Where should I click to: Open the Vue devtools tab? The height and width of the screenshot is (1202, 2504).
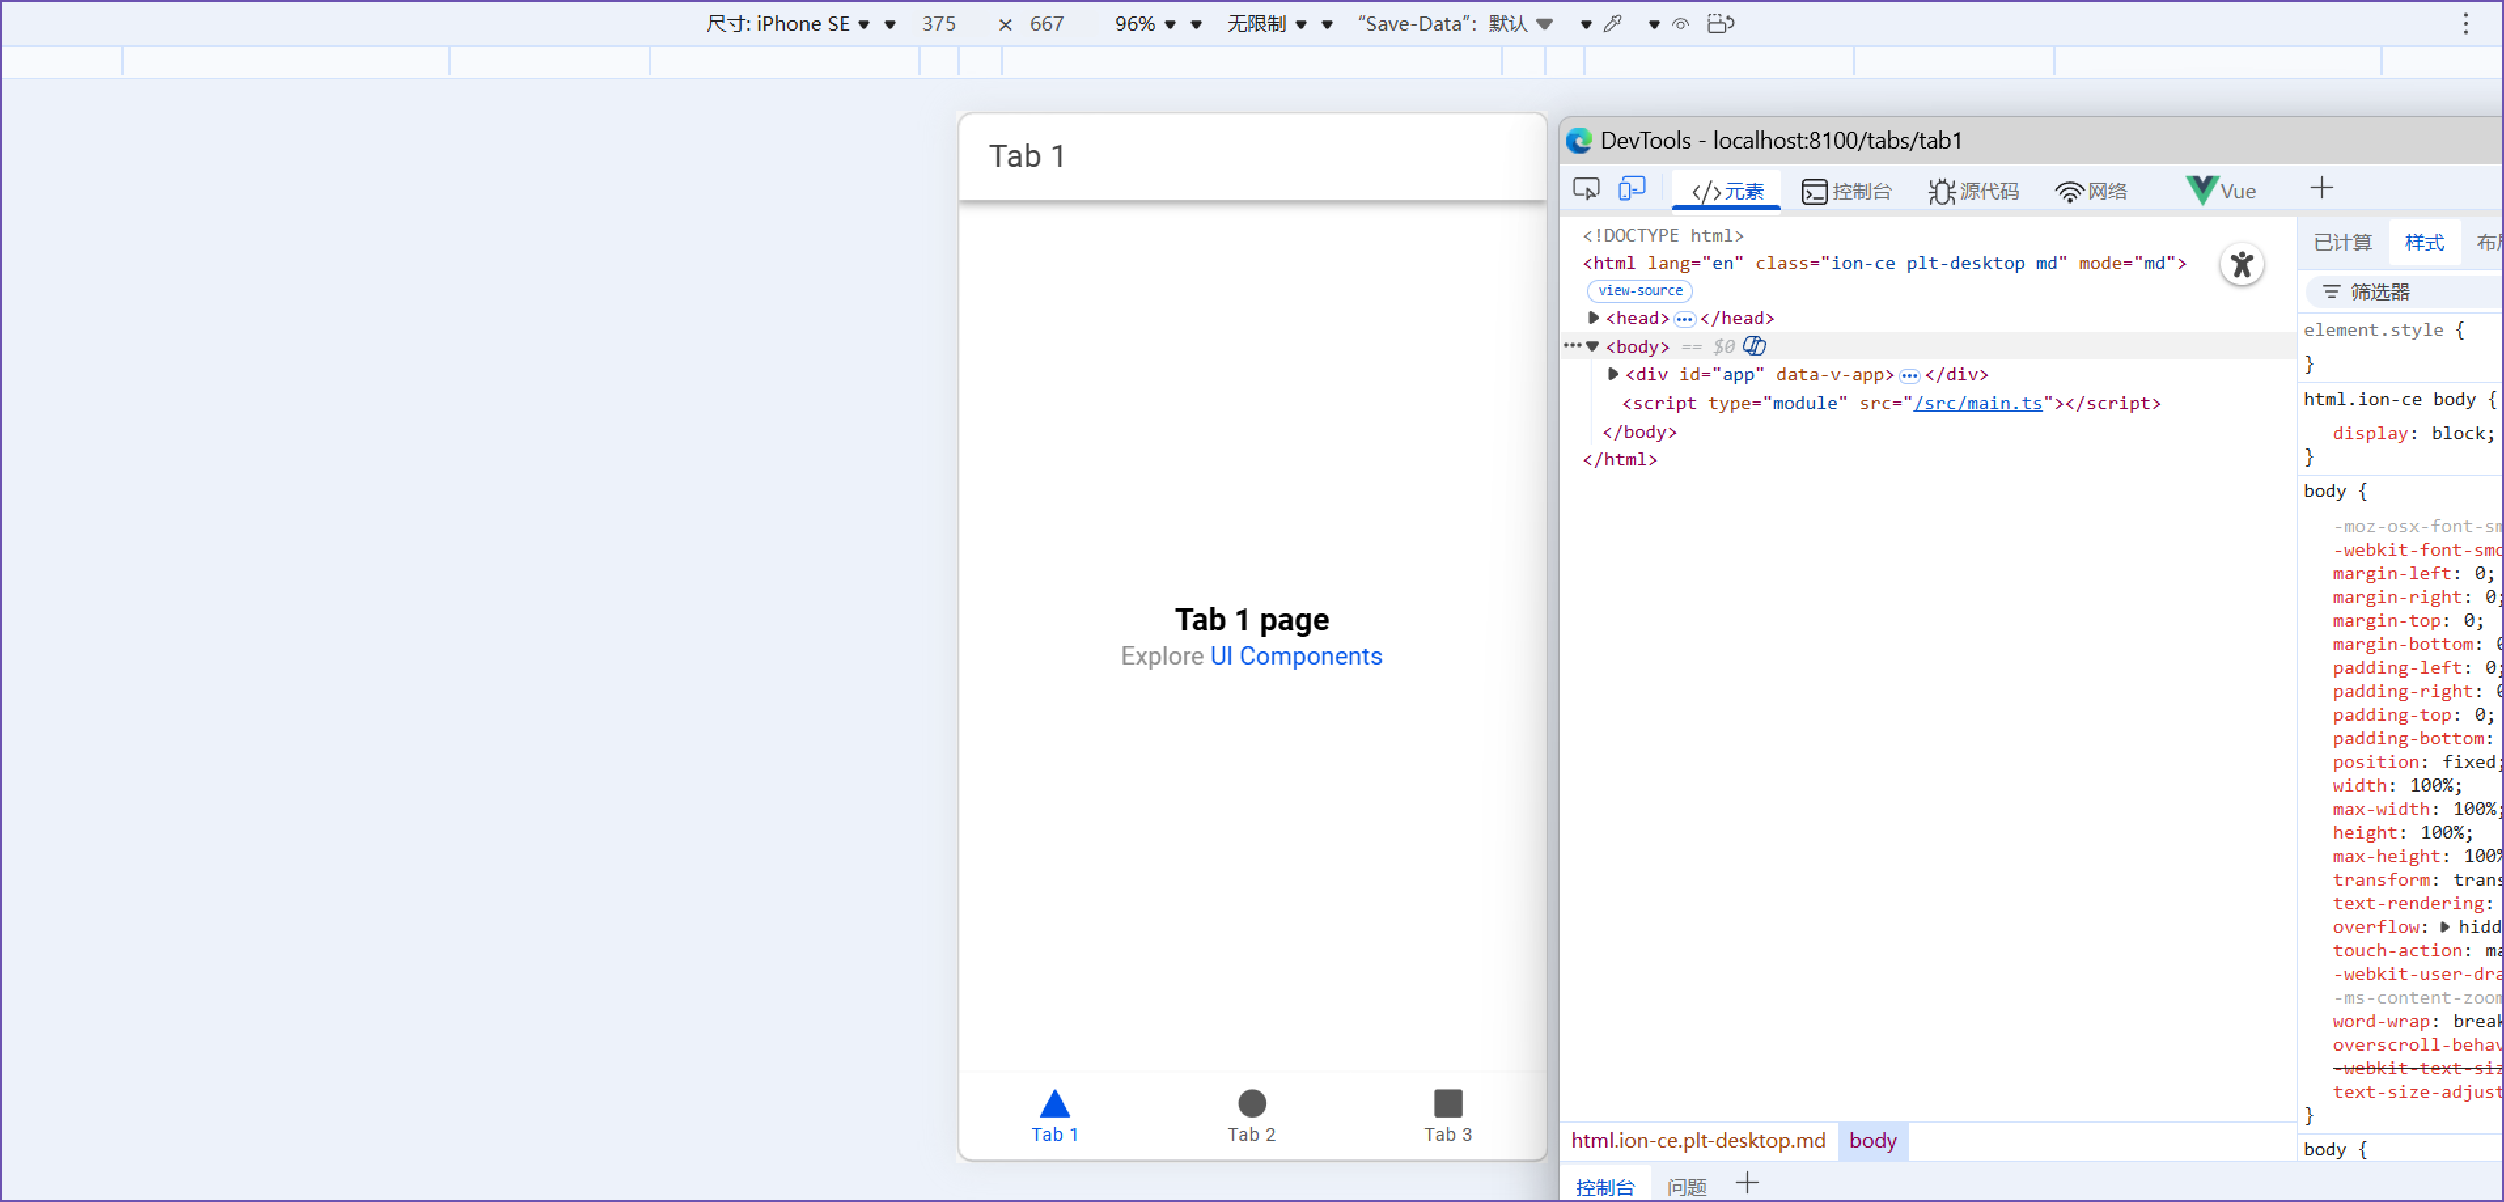pos(2221,191)
